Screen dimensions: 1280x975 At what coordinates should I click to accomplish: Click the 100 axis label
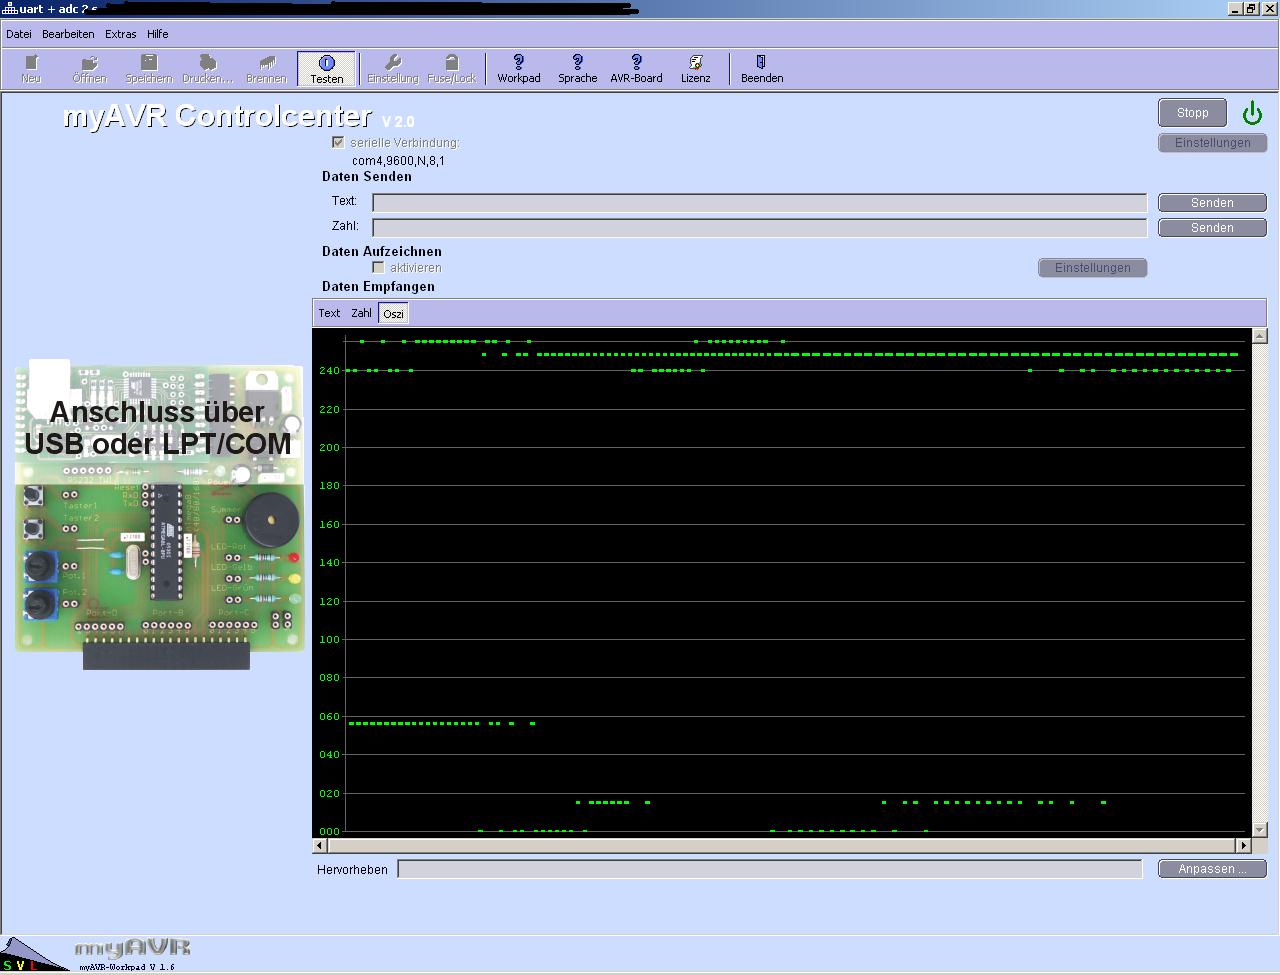pos(329,640)
